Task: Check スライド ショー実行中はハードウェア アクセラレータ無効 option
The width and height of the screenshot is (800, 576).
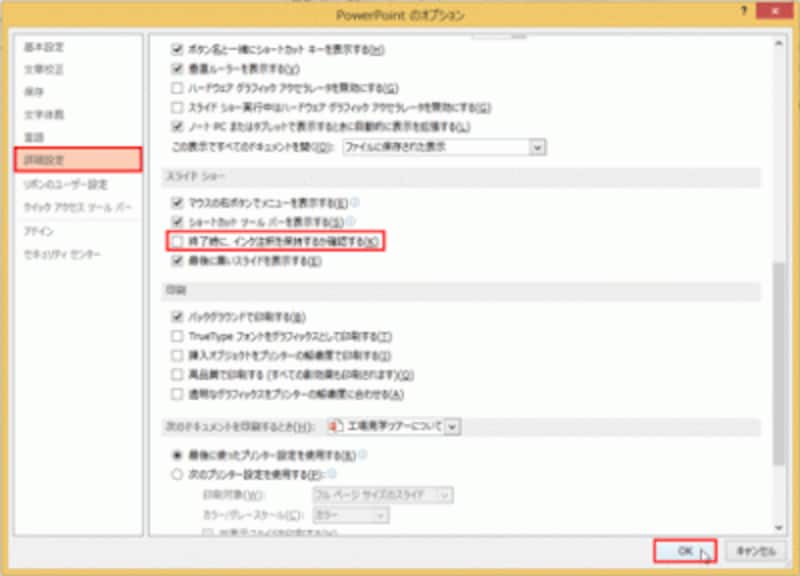Action: [177, 107]
